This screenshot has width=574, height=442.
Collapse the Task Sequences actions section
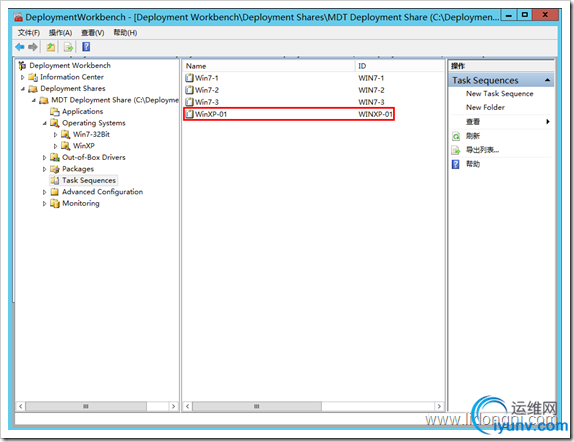tap(547, 80)
